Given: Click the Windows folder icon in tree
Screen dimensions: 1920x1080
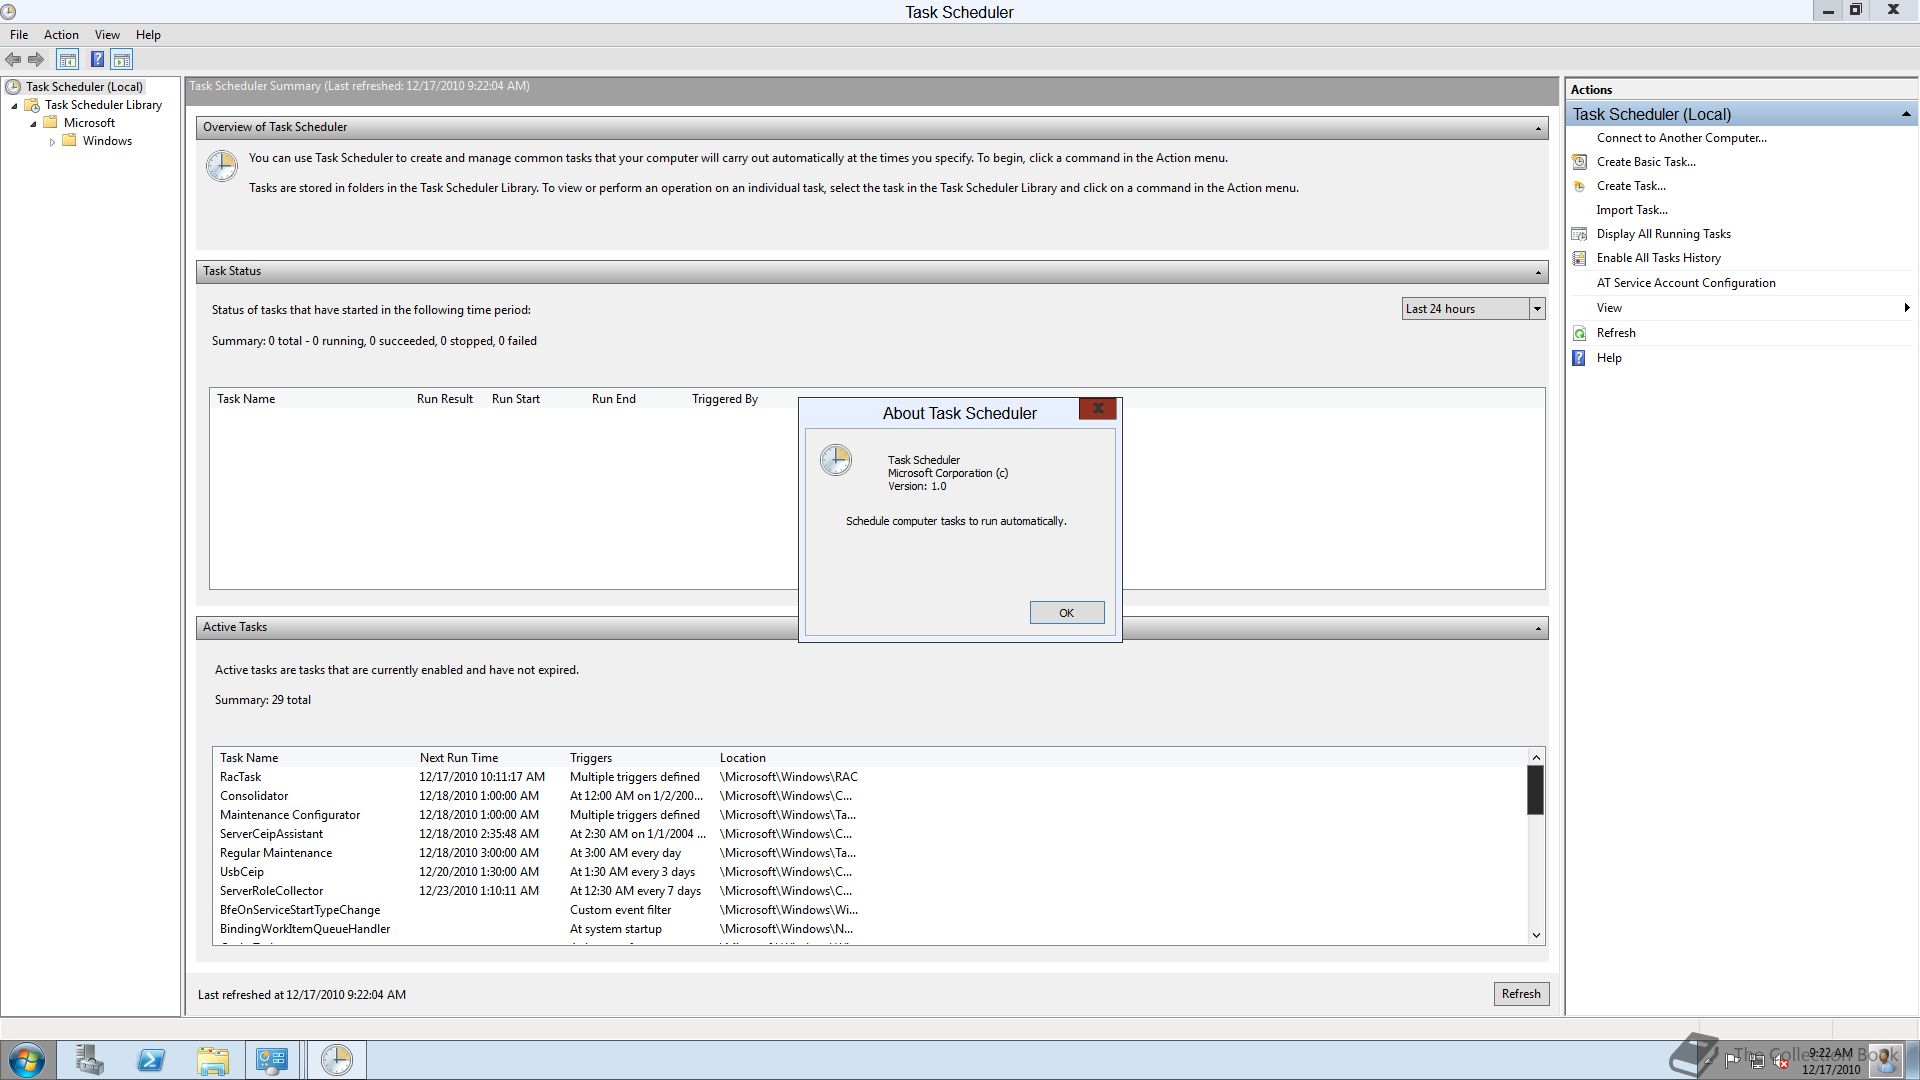Looking at the screenshot, I should click(x=69, y=141).
